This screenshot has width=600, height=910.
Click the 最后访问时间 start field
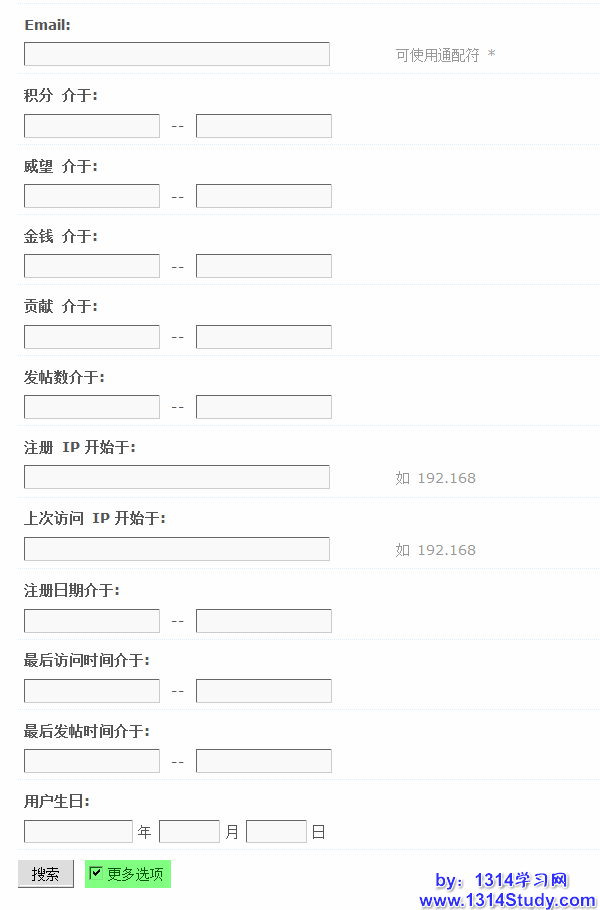tap(92, 691)
